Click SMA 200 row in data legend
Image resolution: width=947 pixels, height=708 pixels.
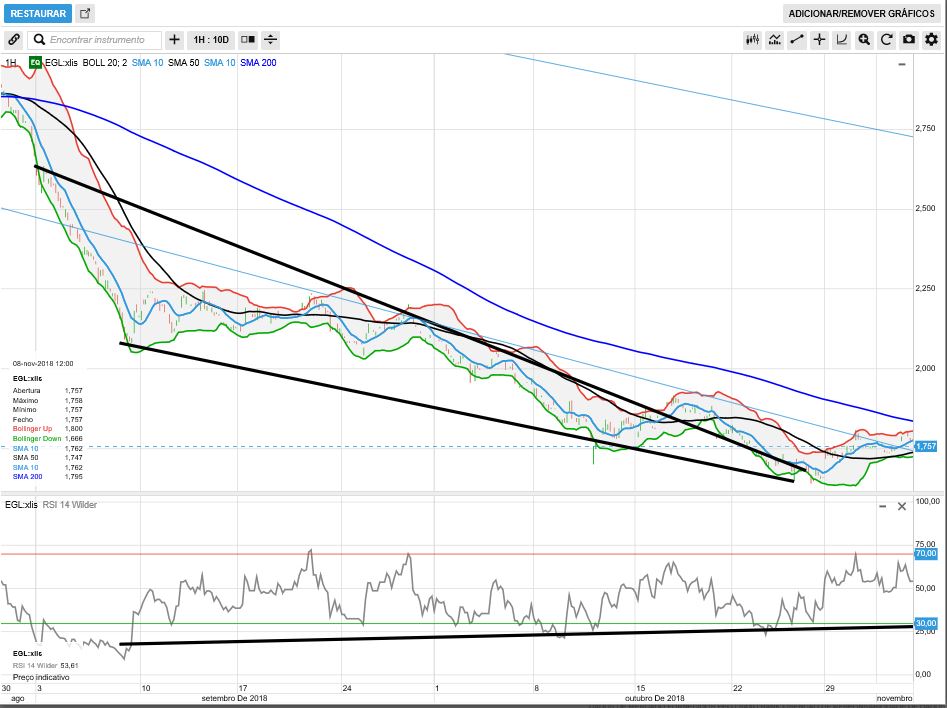[48, 477]
